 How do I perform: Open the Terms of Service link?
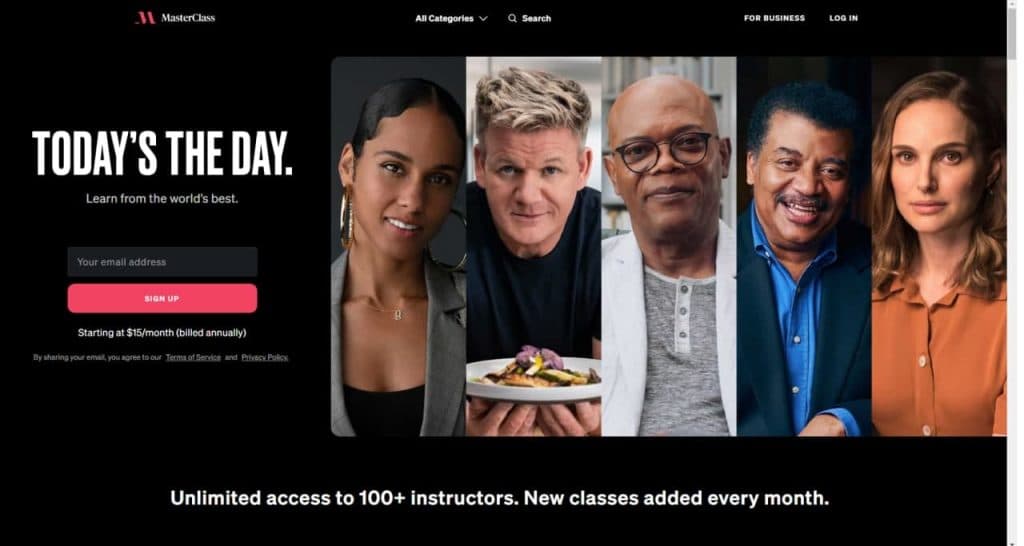click(x=193, y=357)
